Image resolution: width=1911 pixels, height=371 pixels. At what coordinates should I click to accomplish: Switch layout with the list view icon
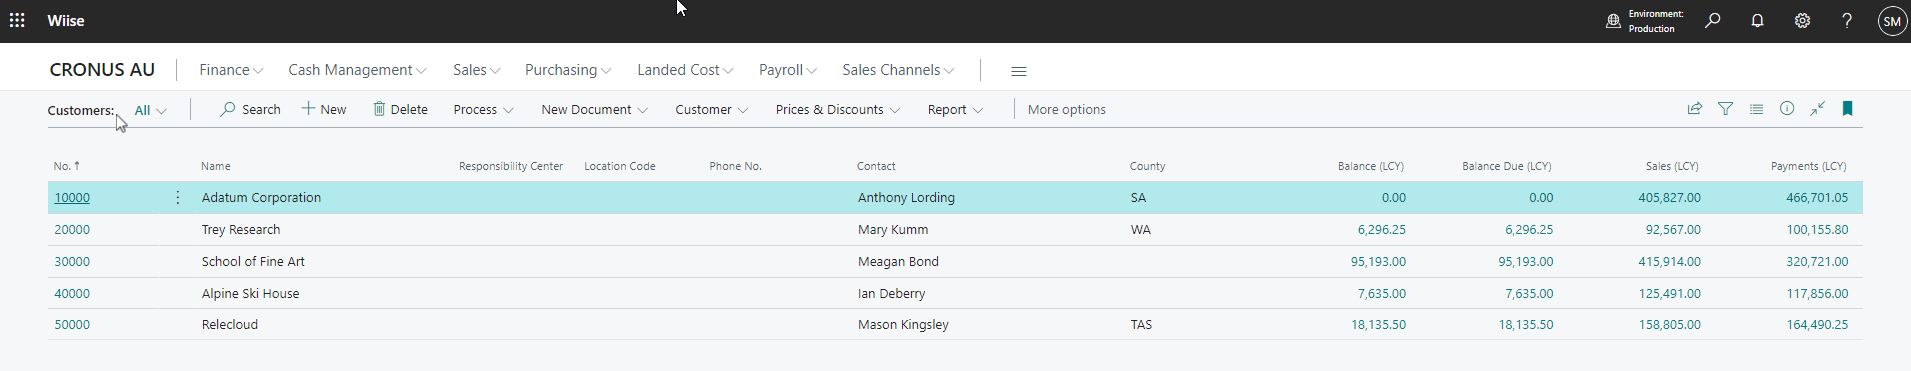(x=1756, y=109)
